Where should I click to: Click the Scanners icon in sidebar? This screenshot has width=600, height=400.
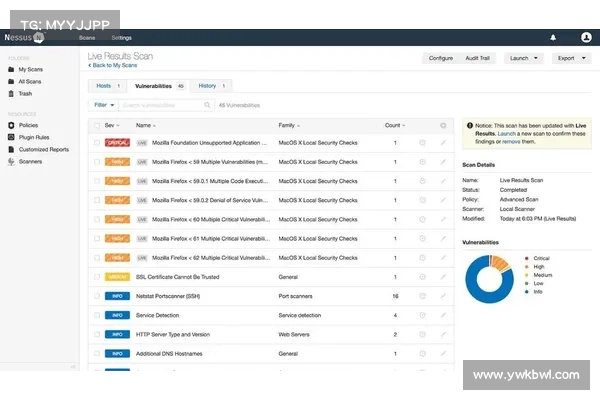point(11,162)
